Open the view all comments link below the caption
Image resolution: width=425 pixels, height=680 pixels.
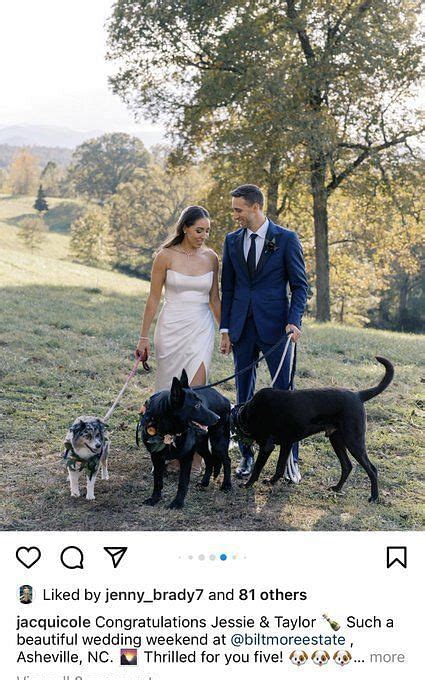[x=85, y=677]
